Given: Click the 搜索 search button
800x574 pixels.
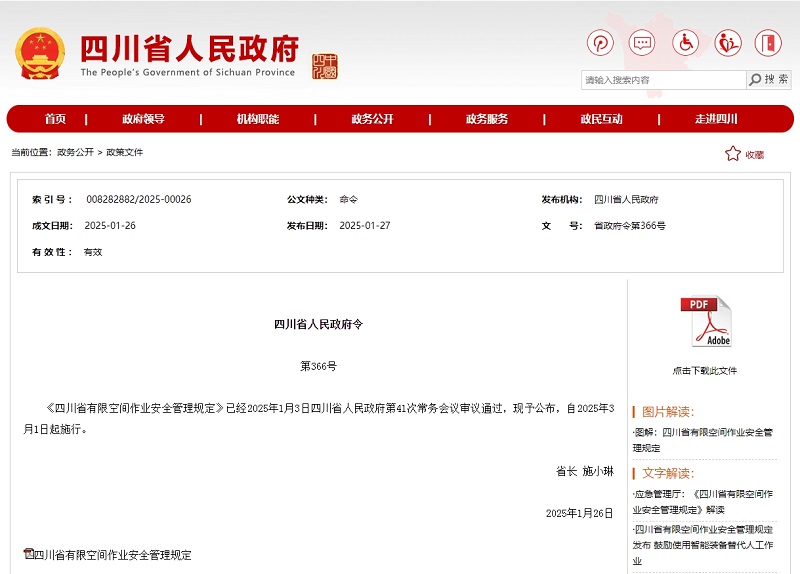Looking at the screenshot, I should coord(769,80).
